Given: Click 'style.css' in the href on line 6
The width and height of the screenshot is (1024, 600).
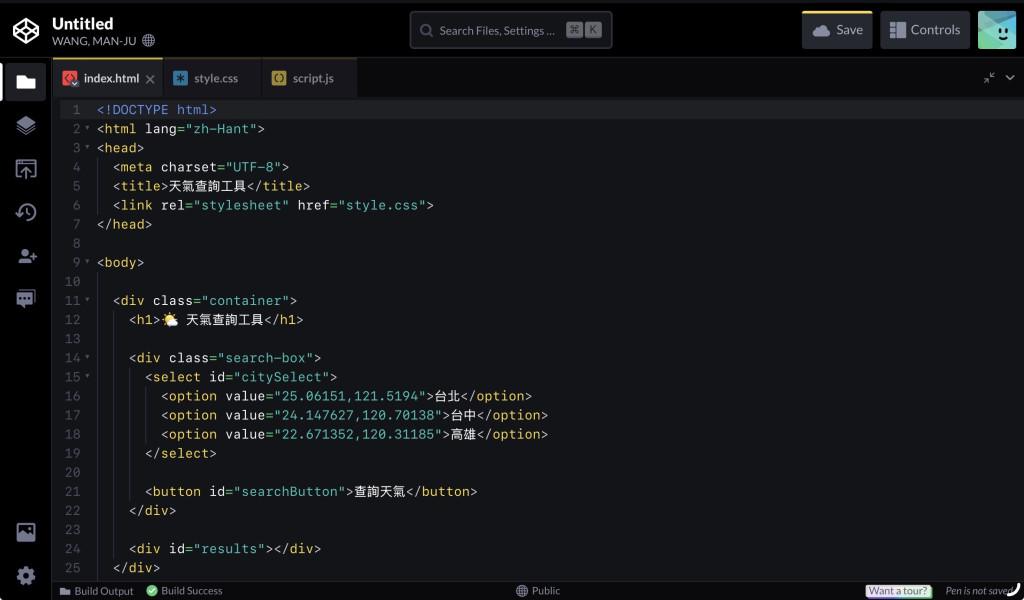Looking at the screenshot, I should coord(381,206).
